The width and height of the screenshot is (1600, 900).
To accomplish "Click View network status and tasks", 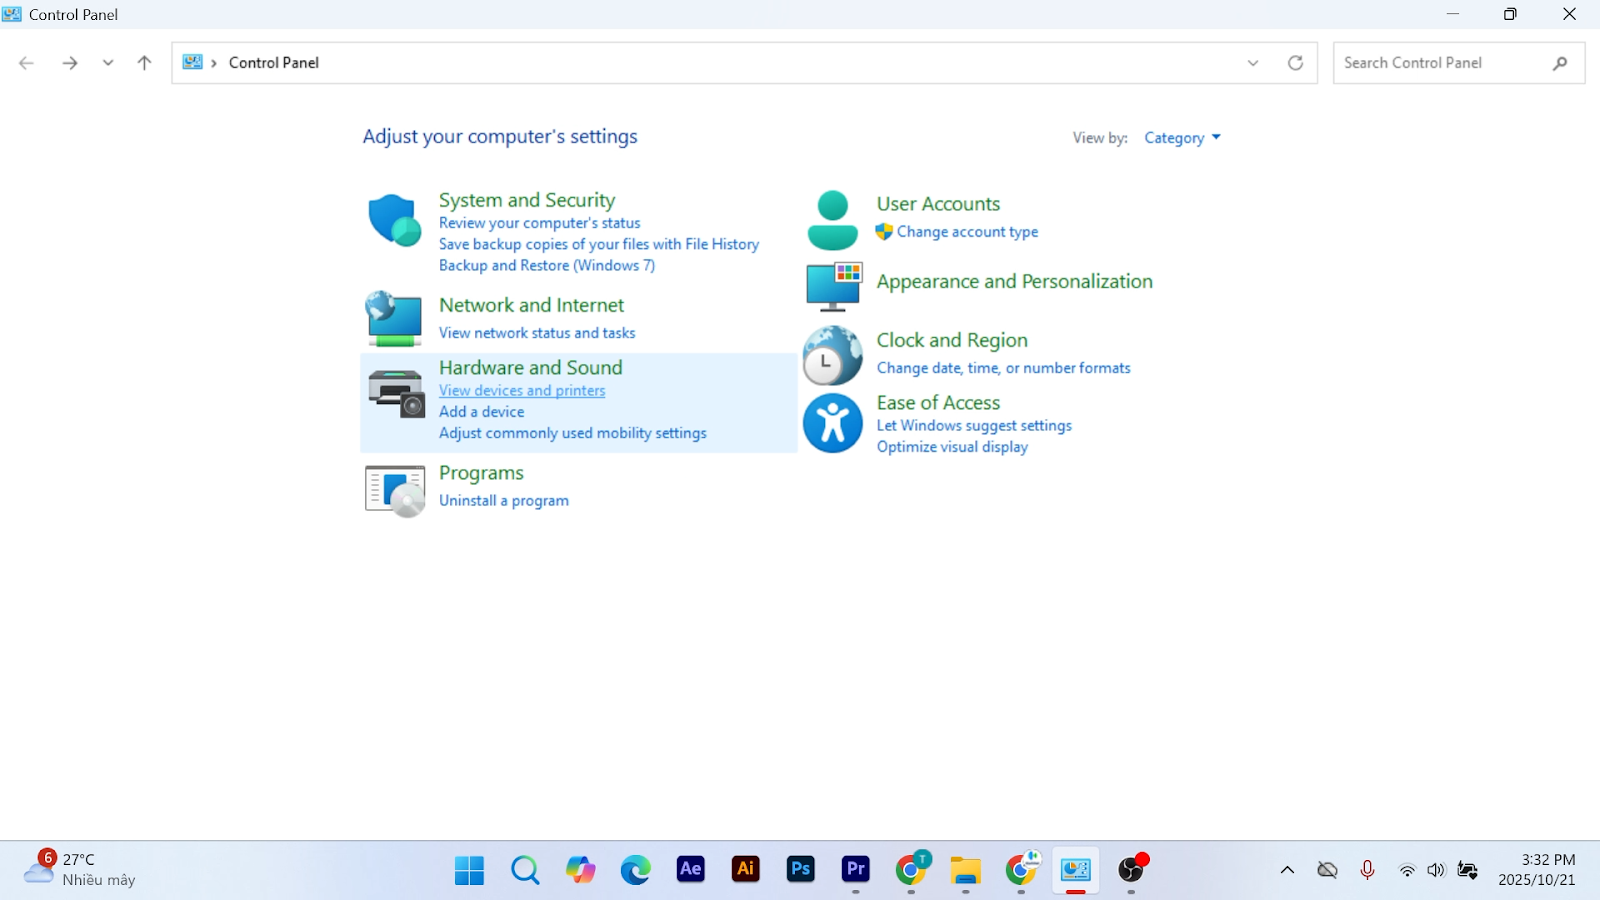I will 537,333.
